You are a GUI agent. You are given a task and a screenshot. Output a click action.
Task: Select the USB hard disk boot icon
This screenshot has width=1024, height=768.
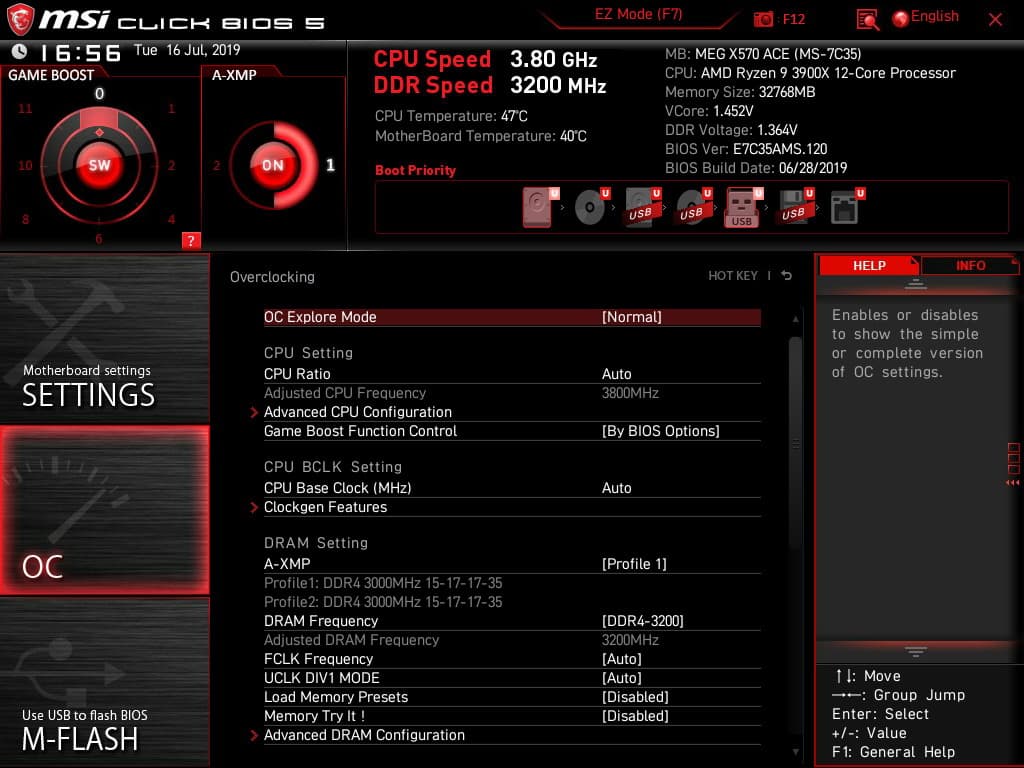(x=643, y=207)
